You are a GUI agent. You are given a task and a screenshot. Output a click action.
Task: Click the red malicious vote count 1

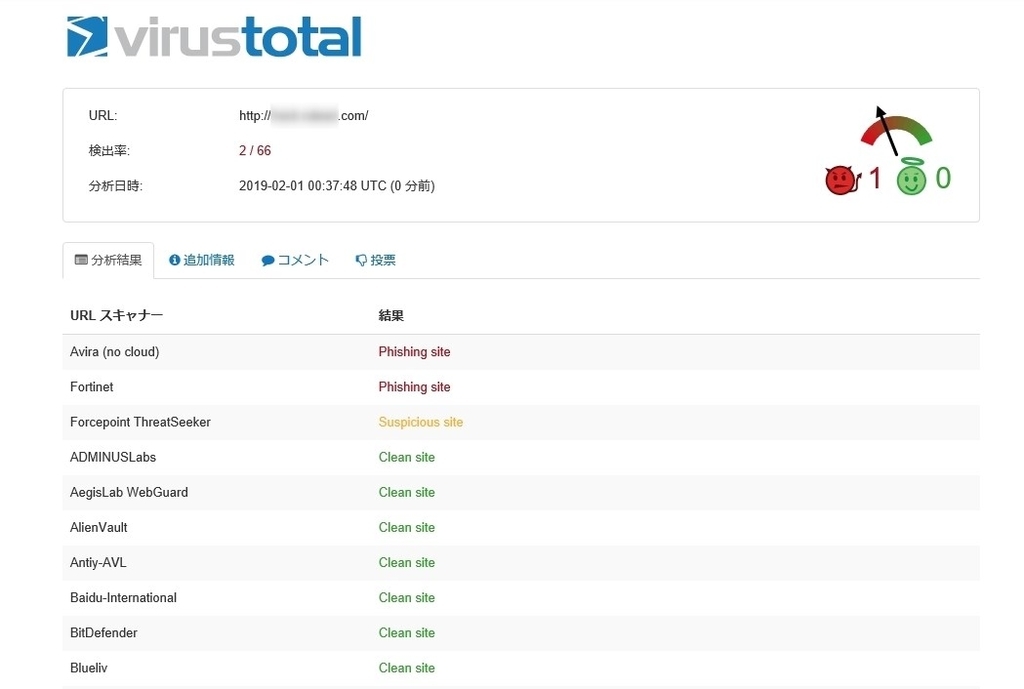876,178
